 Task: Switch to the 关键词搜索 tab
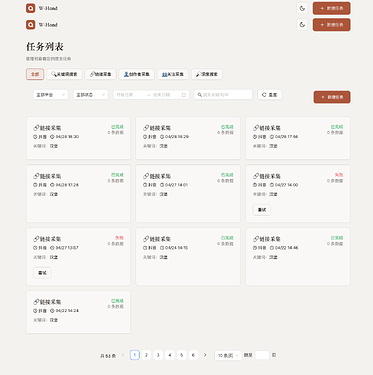click(64, 74)
